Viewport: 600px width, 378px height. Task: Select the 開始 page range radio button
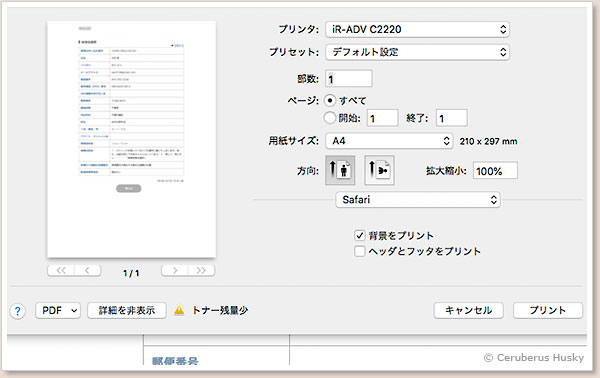[x=330, y=118]
